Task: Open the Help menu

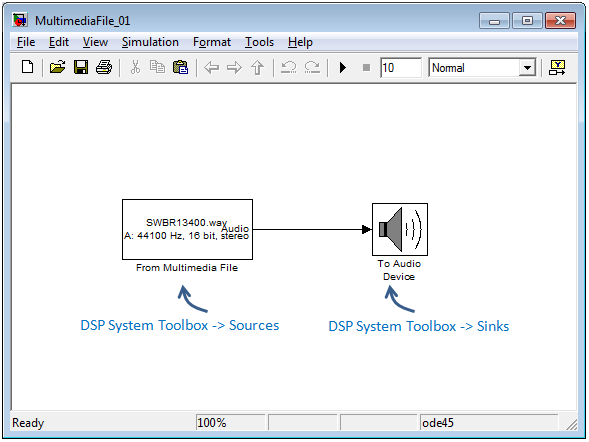Action: [300, 42]
